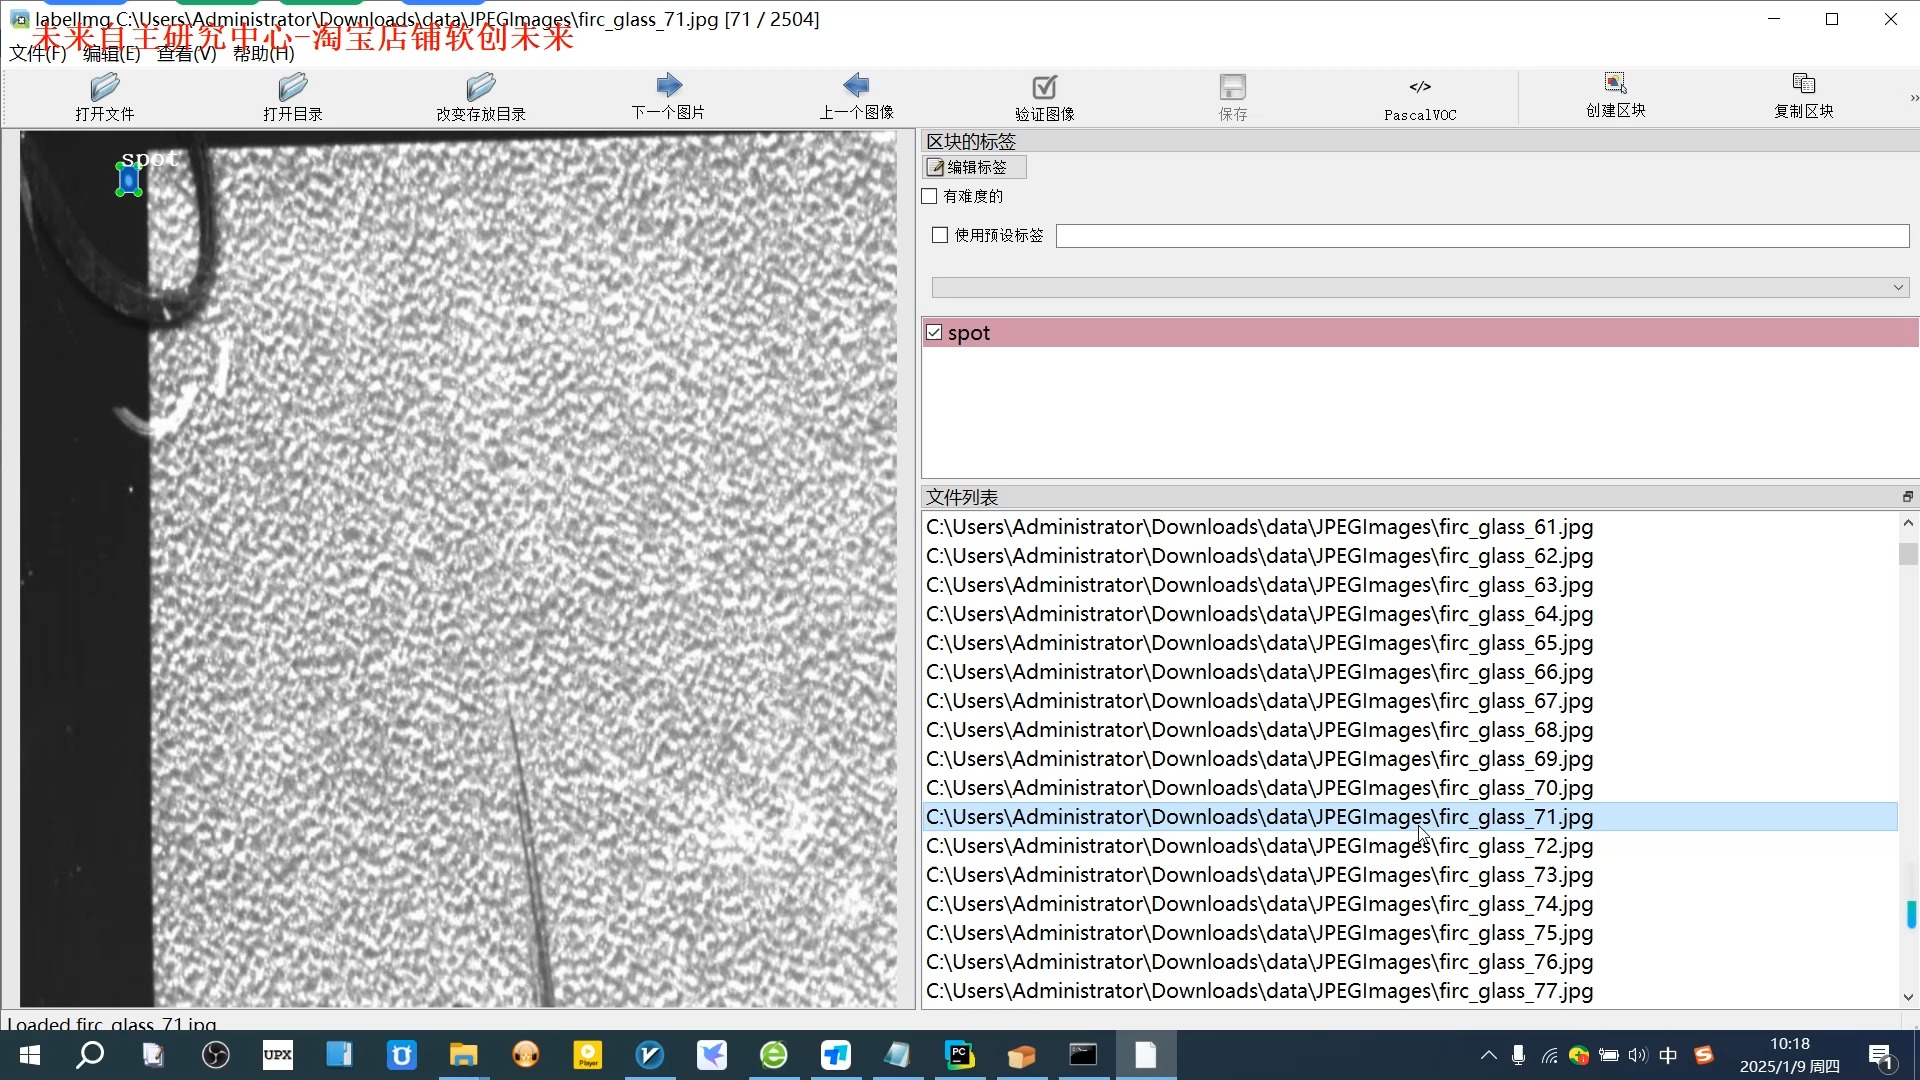This screenshot has width=1920, height=1080.
Task: Expand the label filter combo box
Action: coord(1897,288)
